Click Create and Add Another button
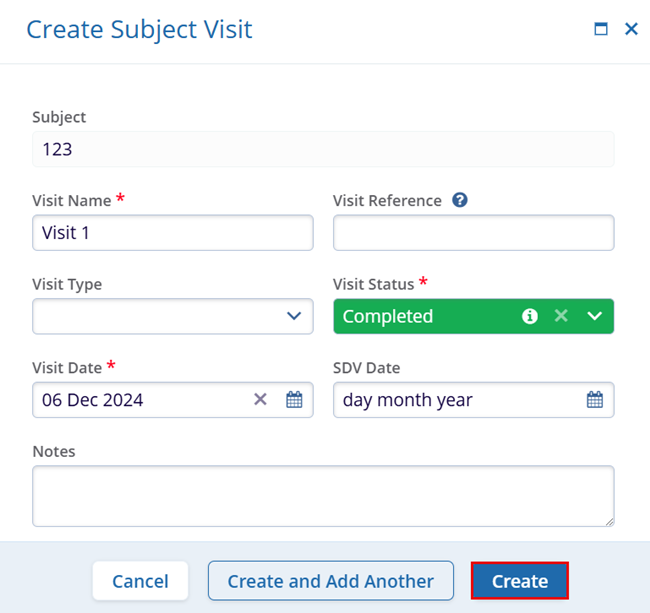Viewport: 650px width, 613px height. coord(330,581)
